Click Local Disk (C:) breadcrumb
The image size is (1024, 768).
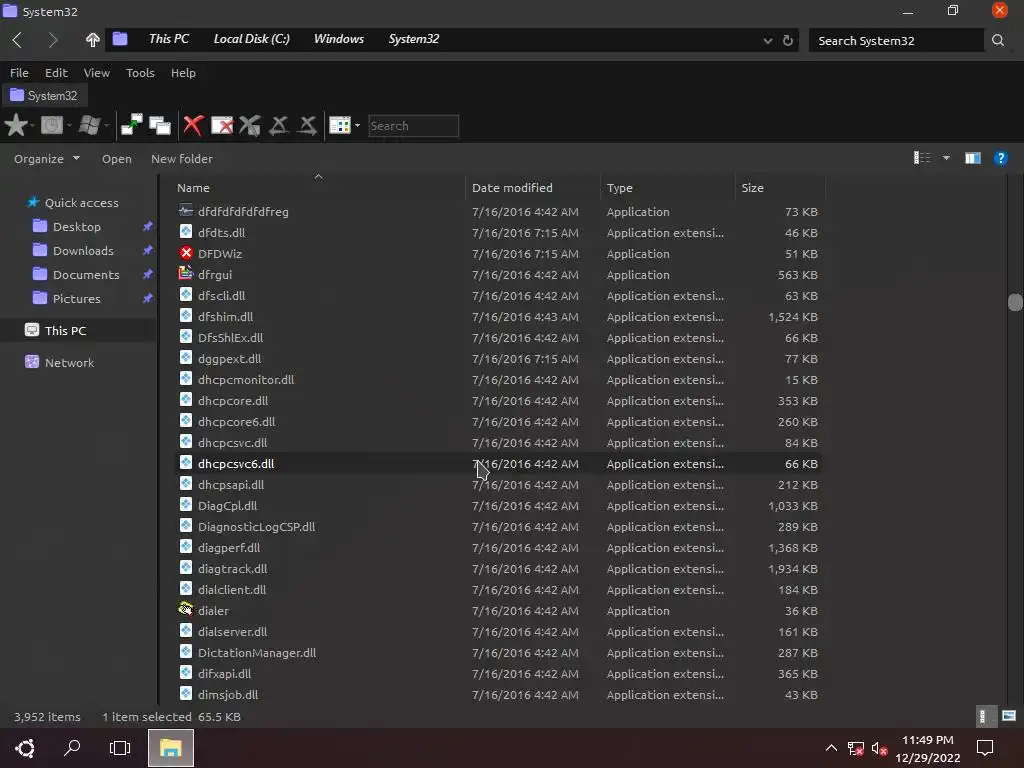(251, 39)
